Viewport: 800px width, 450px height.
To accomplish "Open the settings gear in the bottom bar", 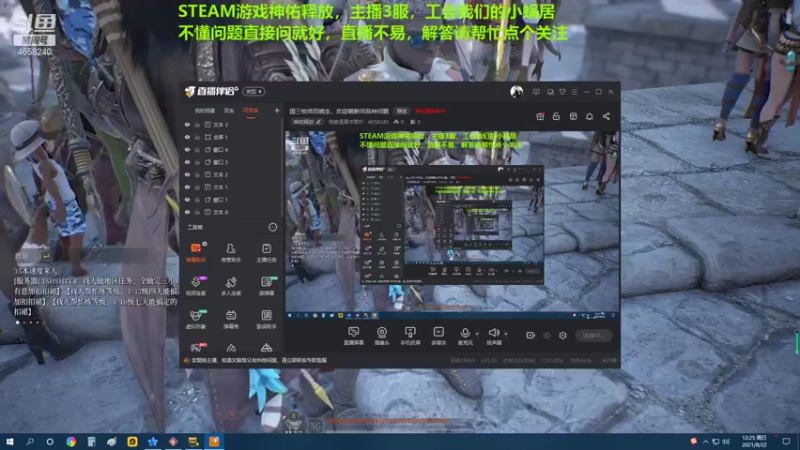I will [x=563, y=335].
